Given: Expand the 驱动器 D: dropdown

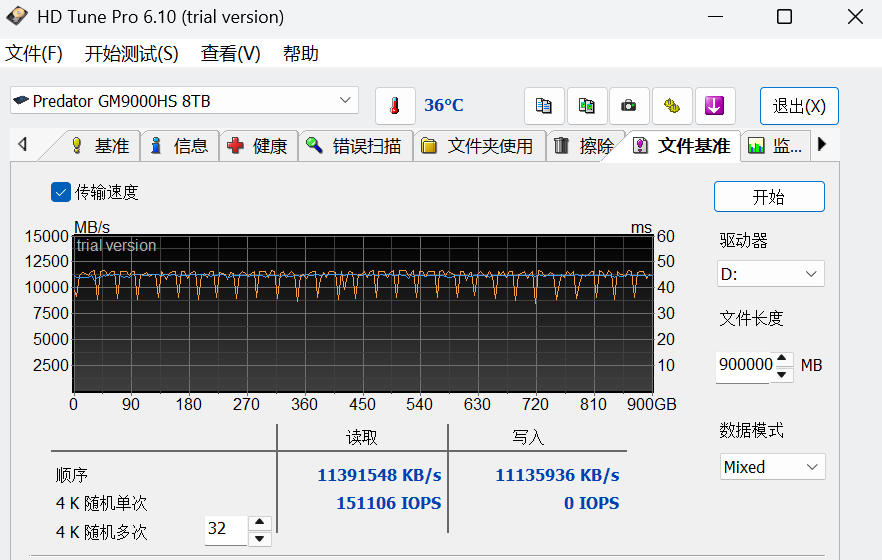Looking at the screenshot, I should click(x=771, y=274).
